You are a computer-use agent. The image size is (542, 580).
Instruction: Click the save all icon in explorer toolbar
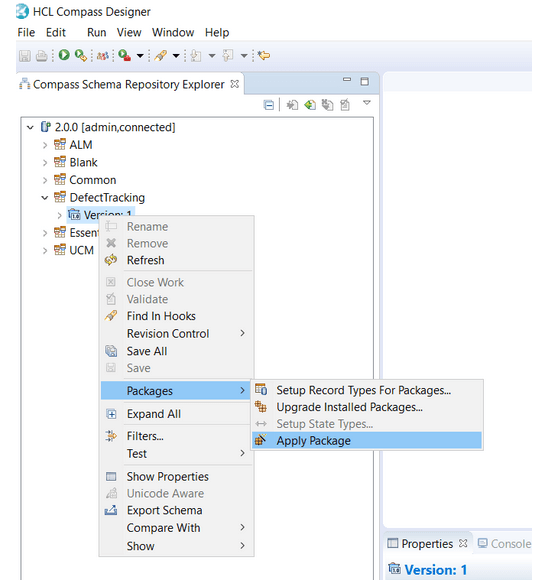(x=327, y=105)
